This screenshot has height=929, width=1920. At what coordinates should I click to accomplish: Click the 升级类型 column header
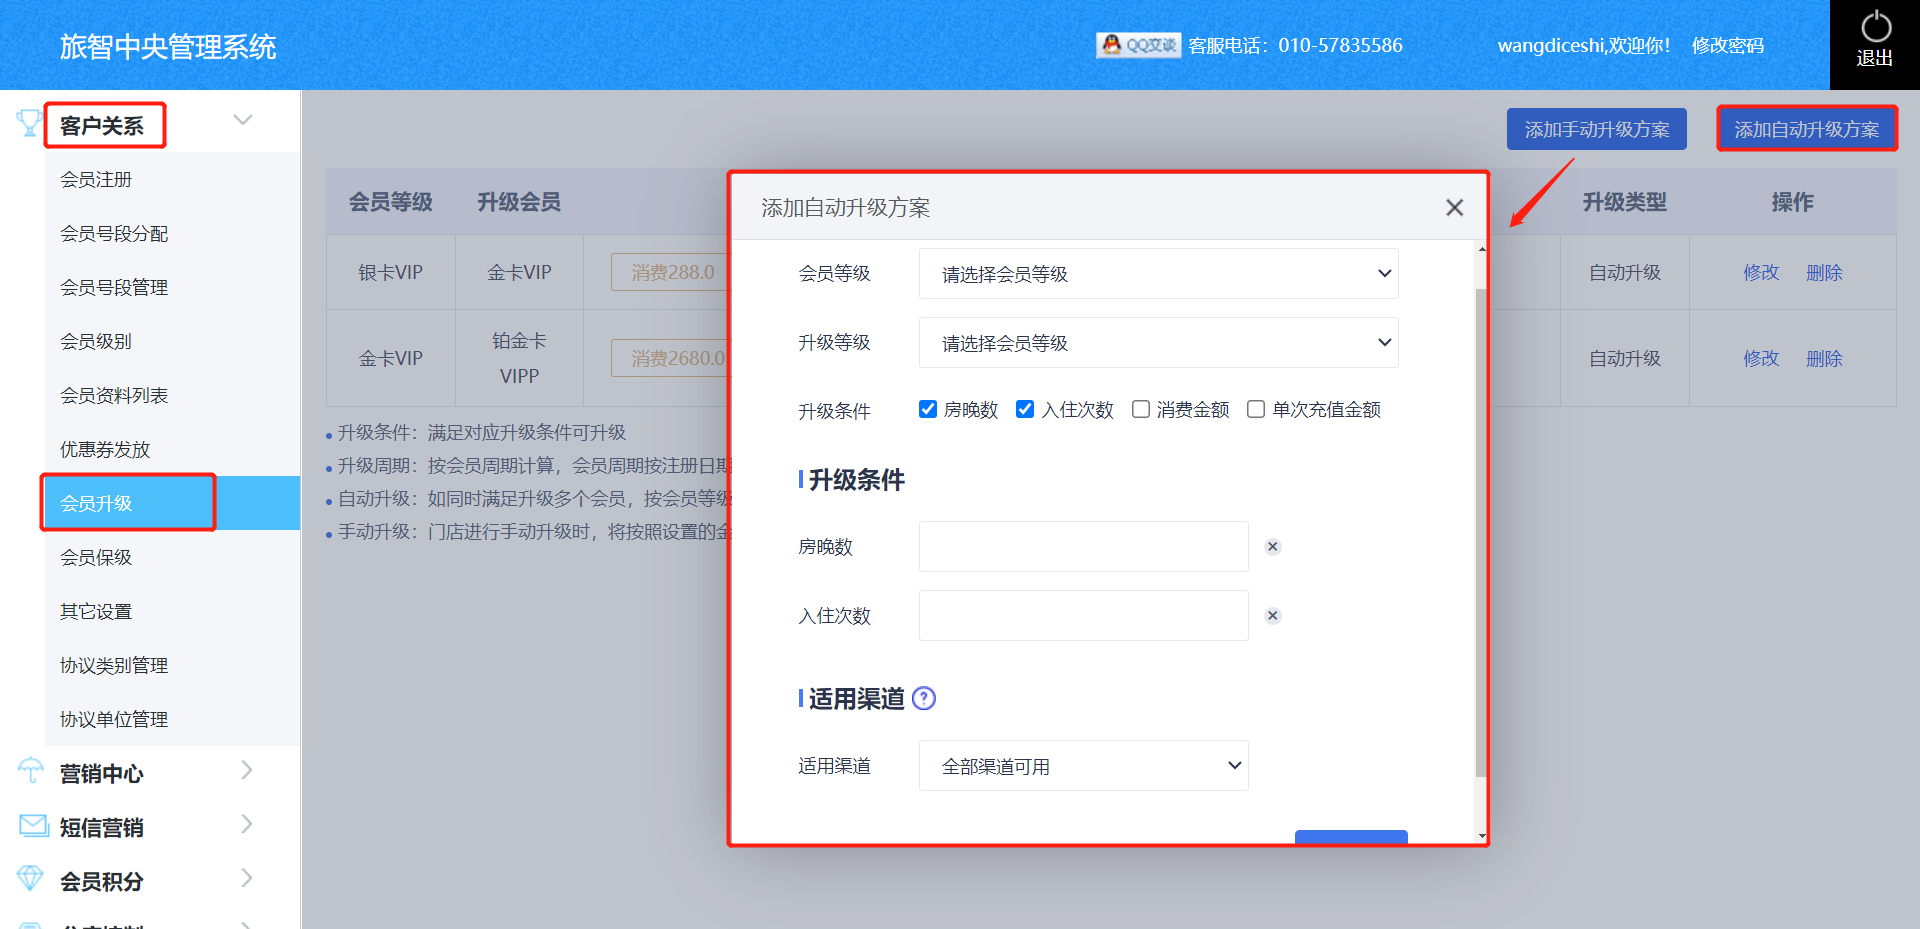(x=1624, y=202)
